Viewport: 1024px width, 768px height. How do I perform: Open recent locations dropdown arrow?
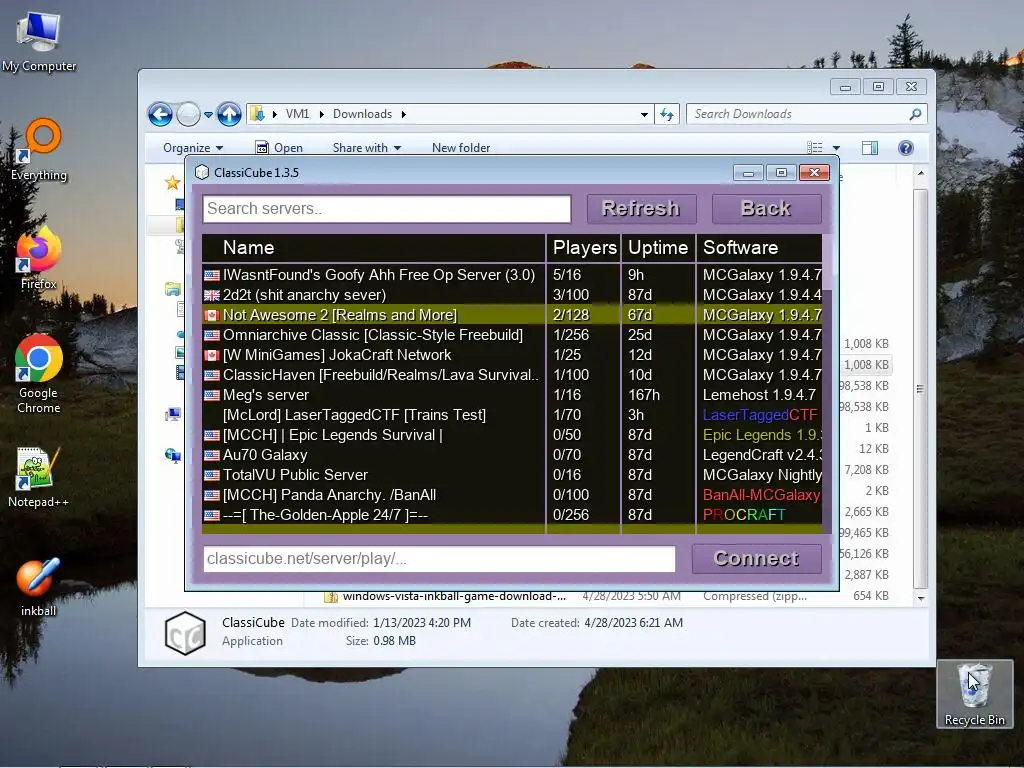click(208, 114)
